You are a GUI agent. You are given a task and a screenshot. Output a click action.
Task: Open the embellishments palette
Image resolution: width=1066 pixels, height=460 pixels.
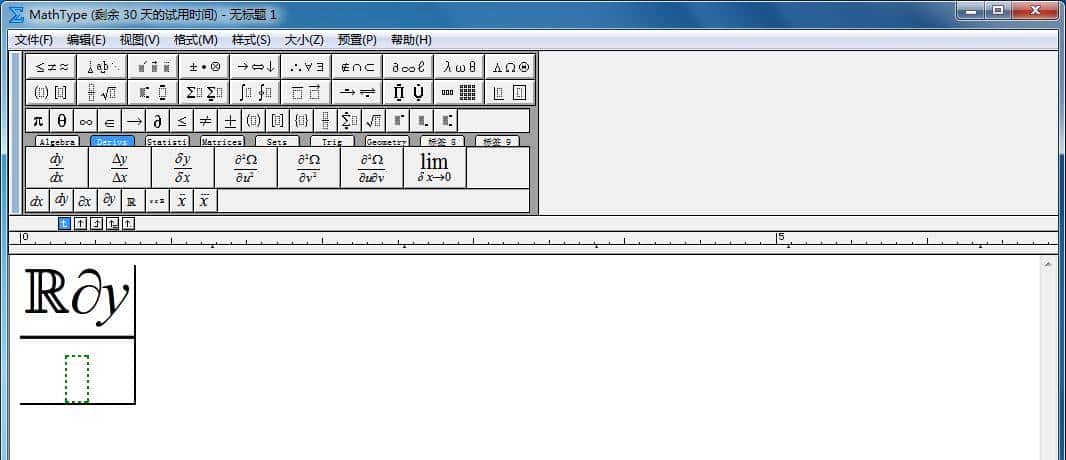tap(153, 67)
